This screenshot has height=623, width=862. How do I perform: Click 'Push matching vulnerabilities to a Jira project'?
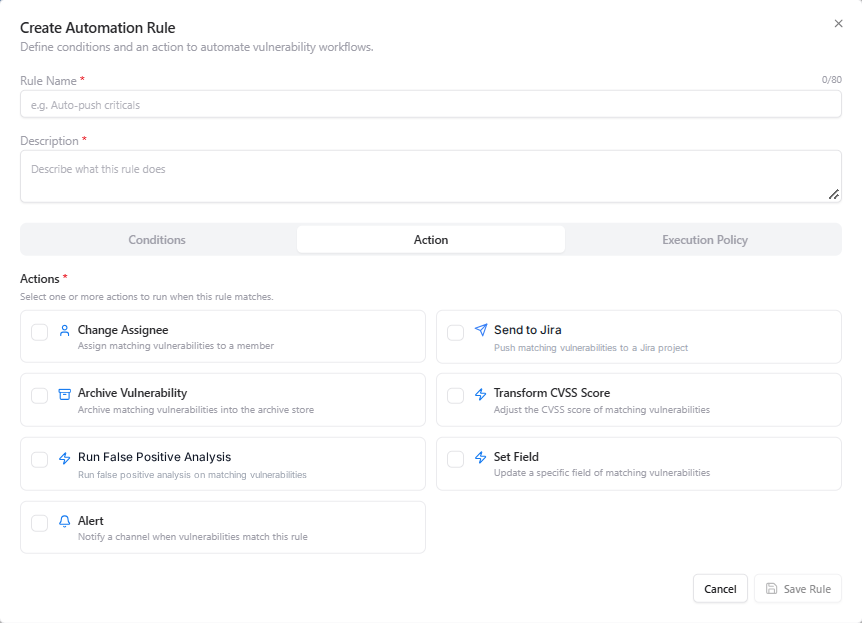tap(591, 348)
